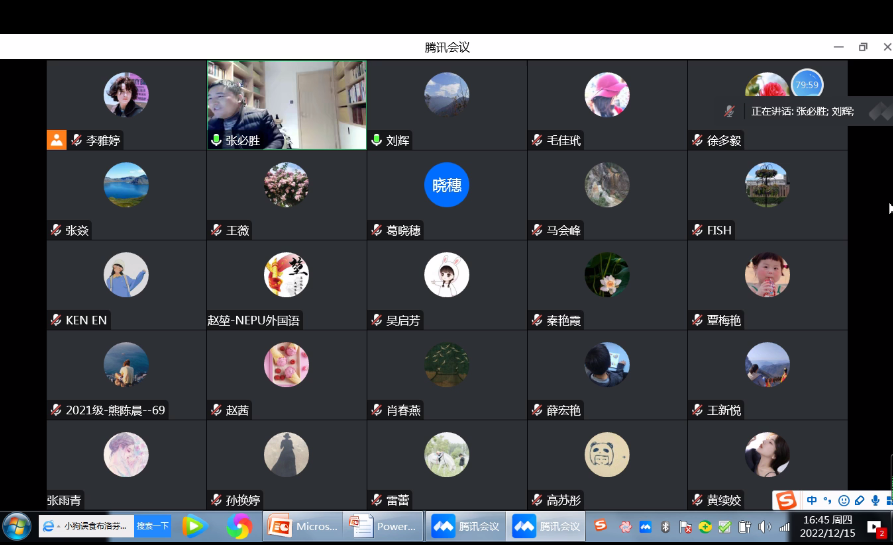Screen dimensions: 893x545
Task: Click the taskbar clock showing 16:45
Action: coord(825,526)
